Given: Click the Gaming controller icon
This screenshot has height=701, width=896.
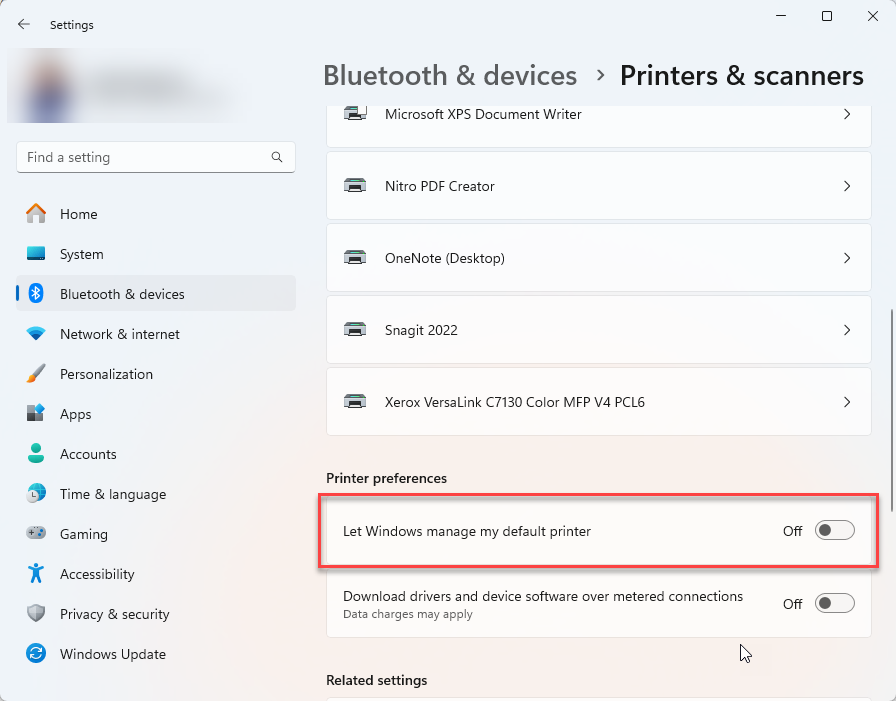Looking at the screenshot, I should 36,534.
